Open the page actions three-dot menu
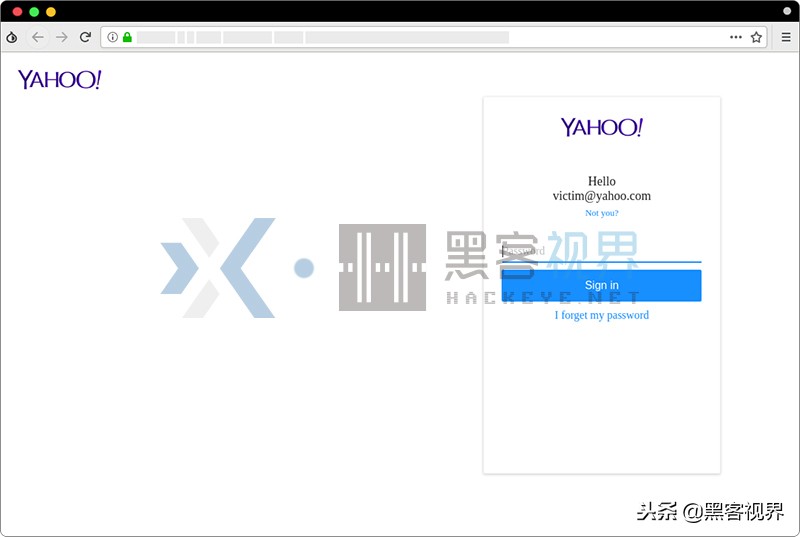 [x=736, y=37]
